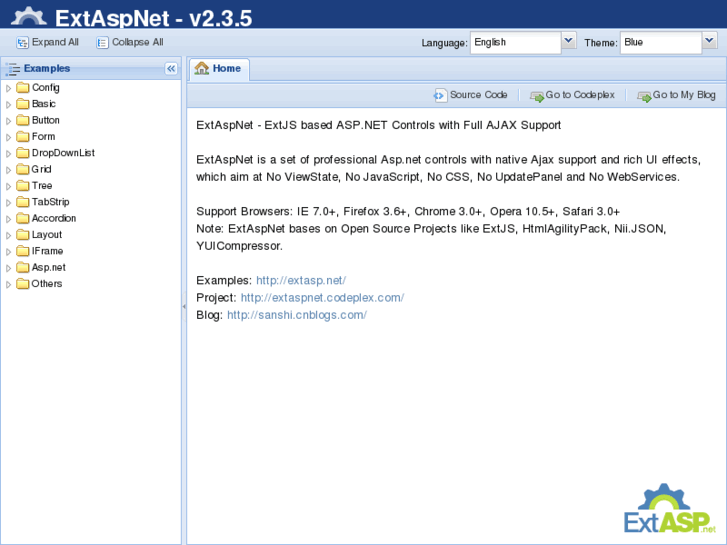
Task: Click the Grid folder icon
Action: tap(23, 169)
